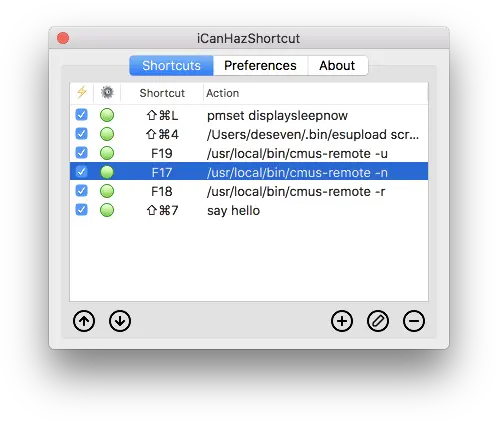Select the Shortcuts tab
Screen dimensions: 497x423
(171, 65)
